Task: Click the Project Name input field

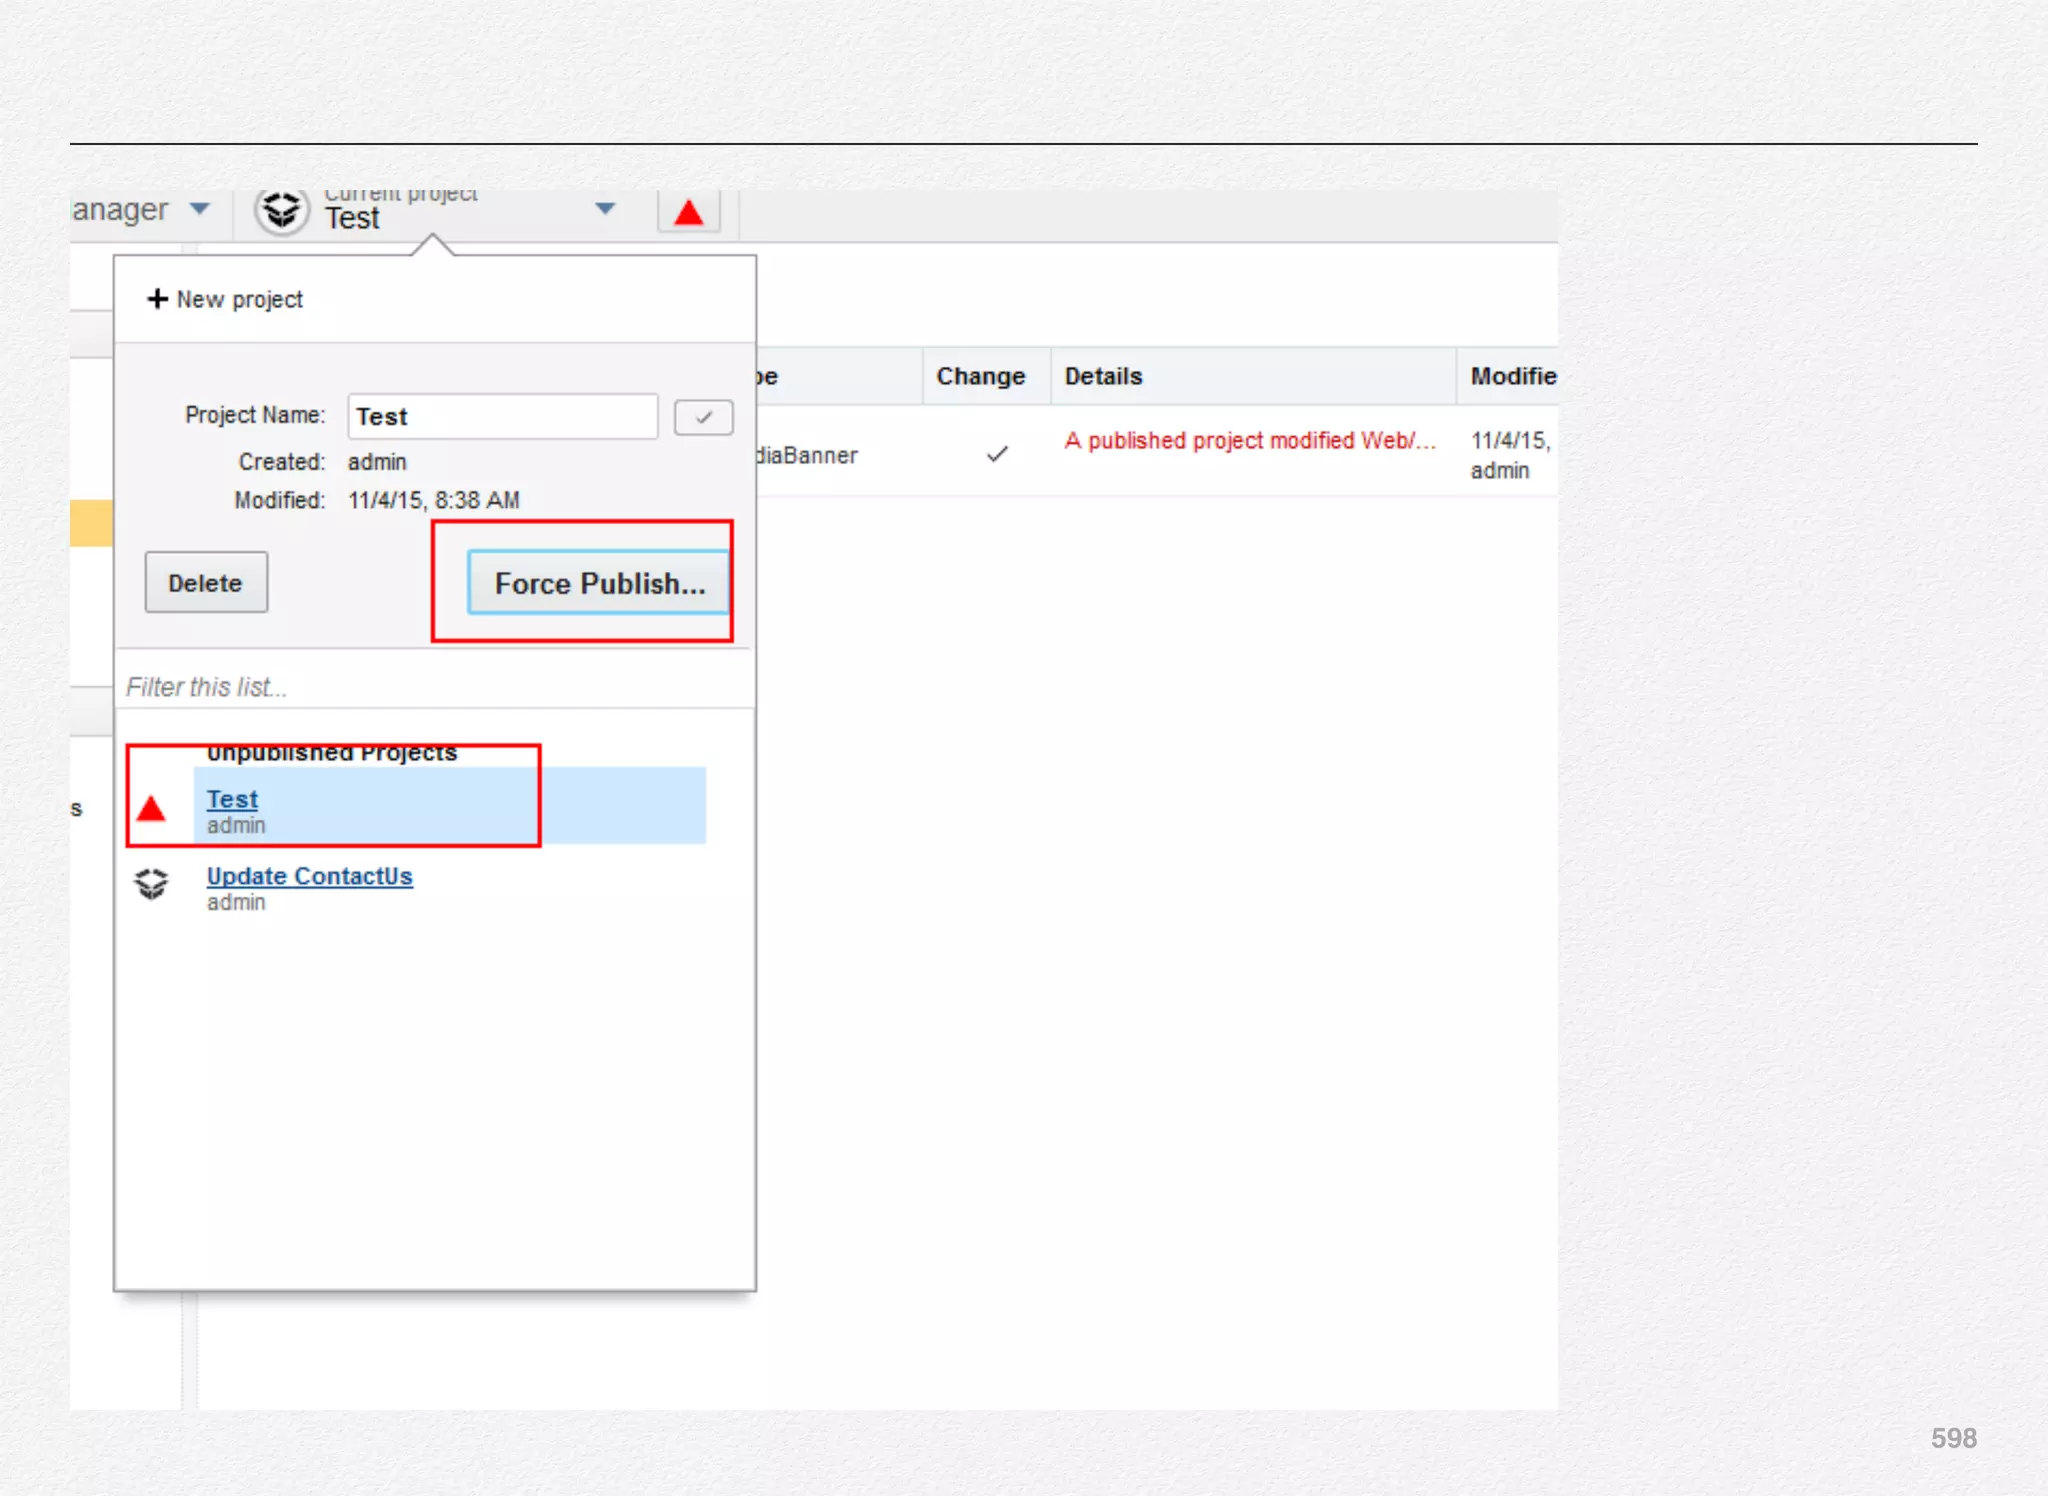Action: pos(502,417)
